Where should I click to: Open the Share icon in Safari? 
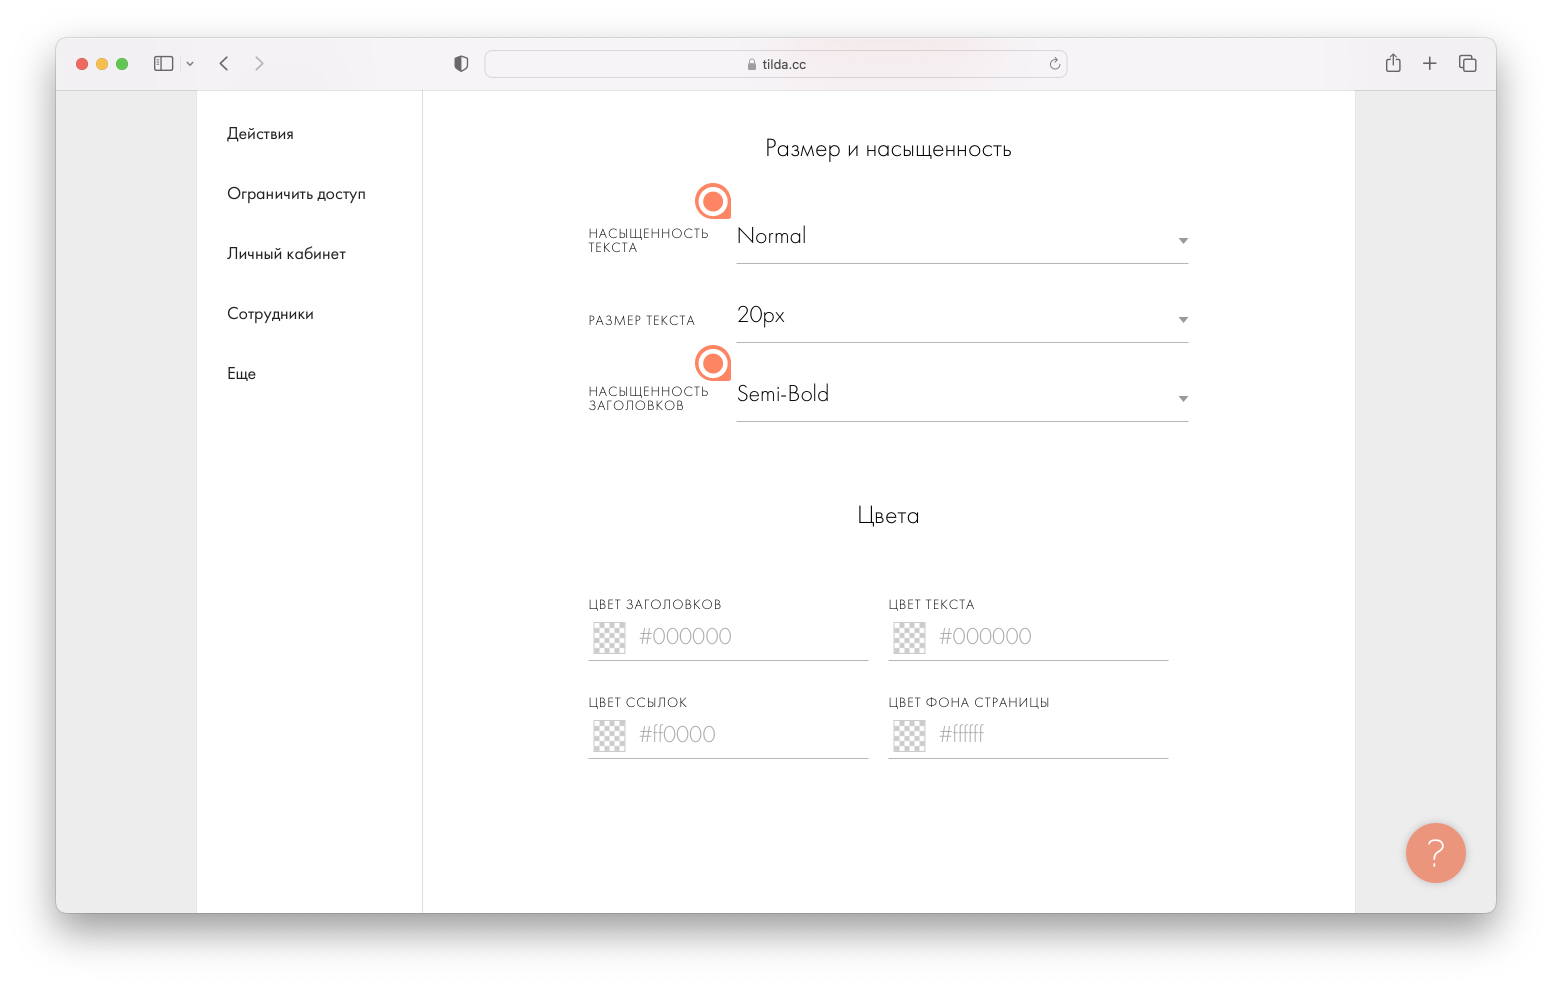point(1393,63)
